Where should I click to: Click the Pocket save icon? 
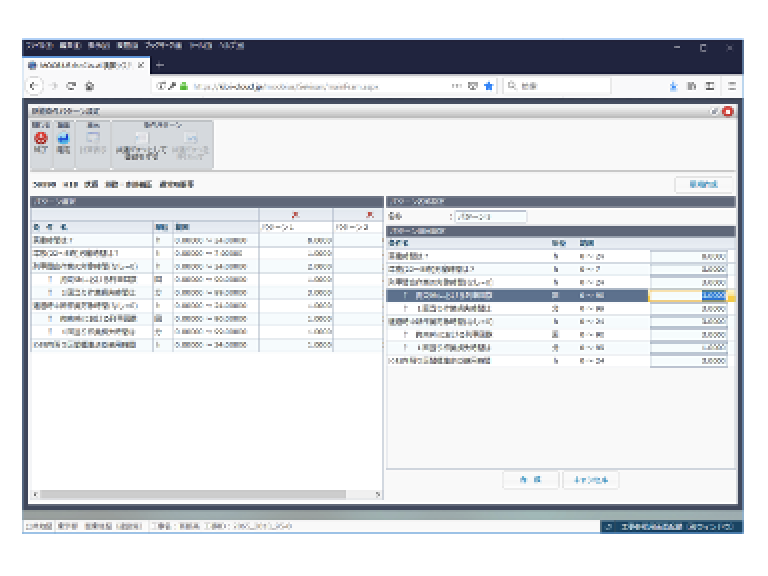(473, 86)
